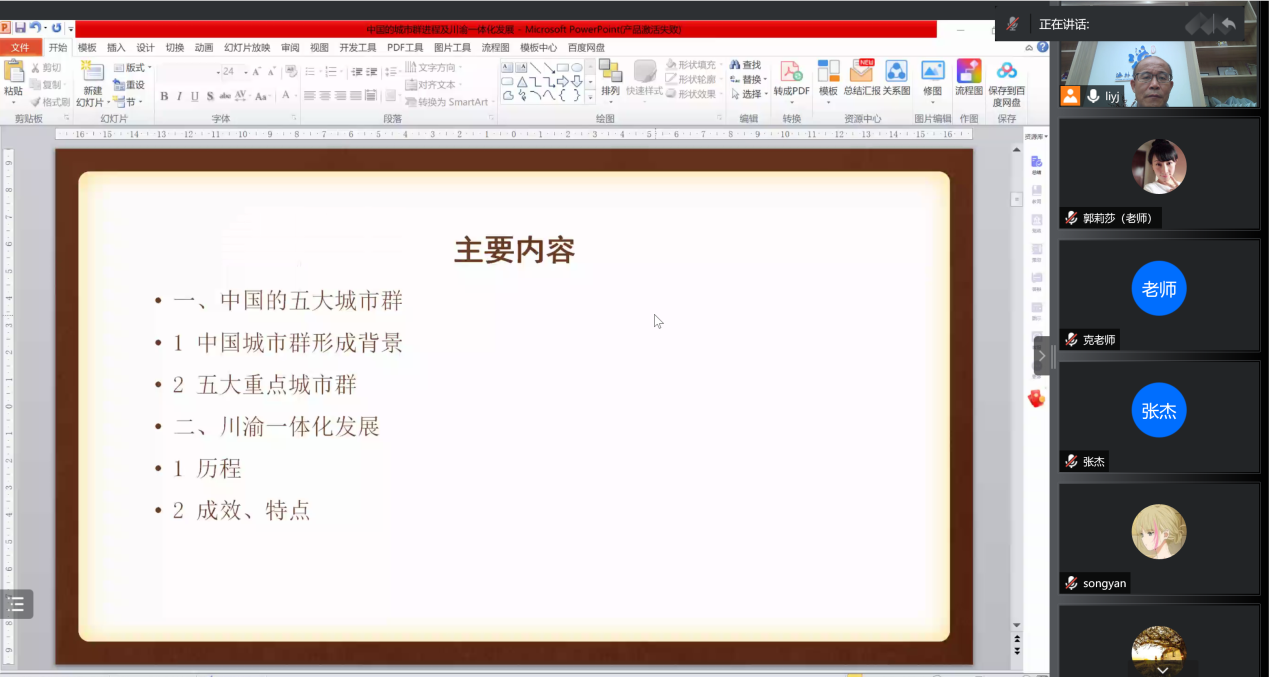Click the File (文件) button
The height and width of the screenshot is (677, 1270).
pos(20,47)
